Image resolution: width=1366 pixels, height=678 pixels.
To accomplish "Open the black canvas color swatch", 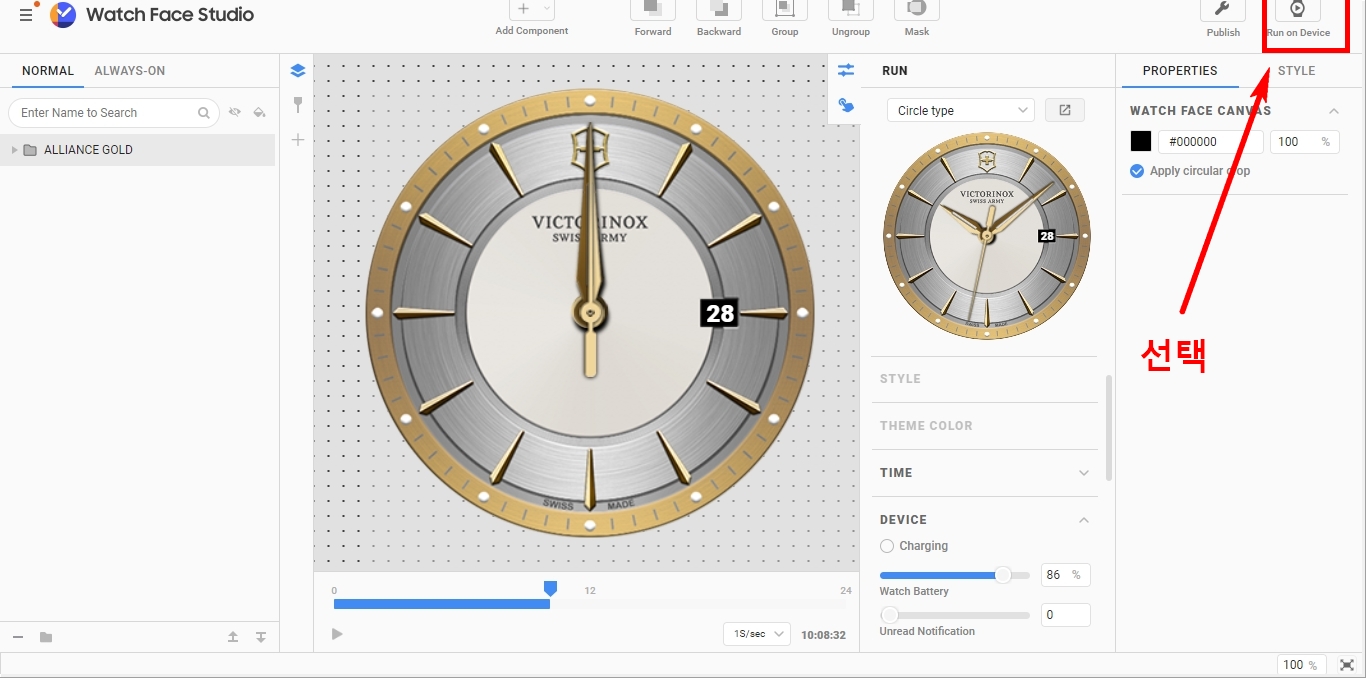I will 1141,142.
